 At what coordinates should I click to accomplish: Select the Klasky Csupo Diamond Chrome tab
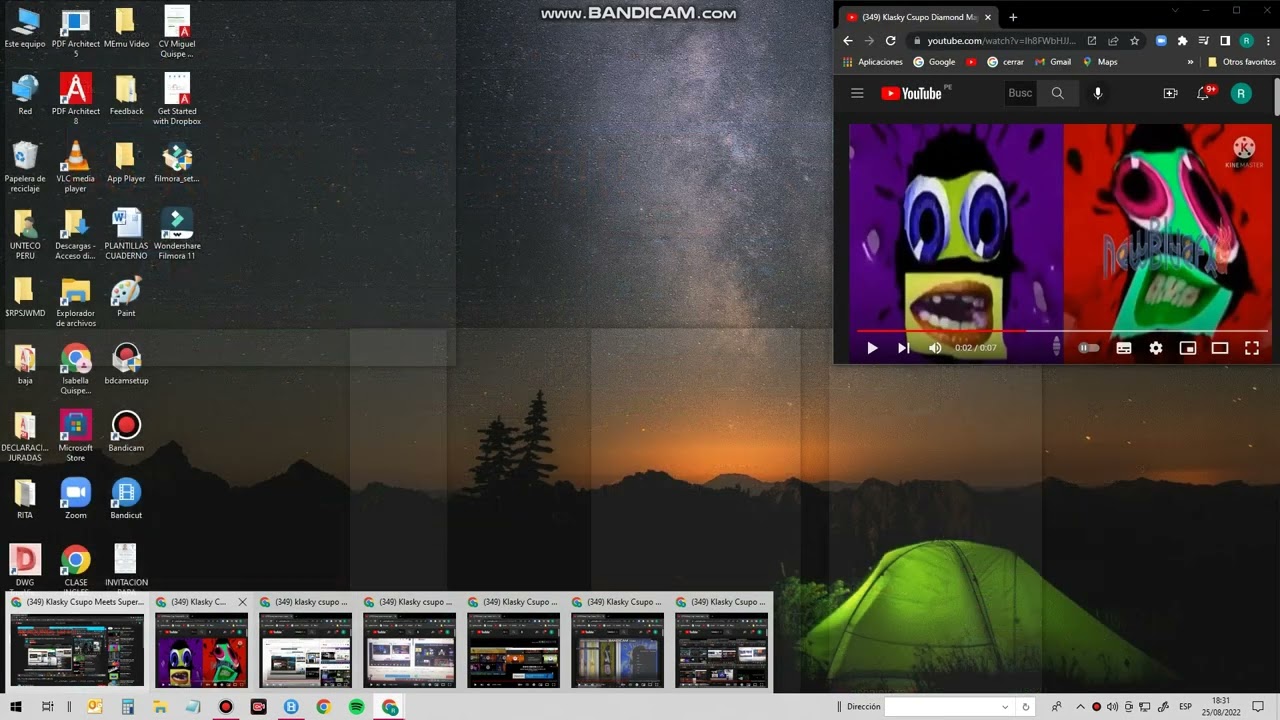point(918,17)
